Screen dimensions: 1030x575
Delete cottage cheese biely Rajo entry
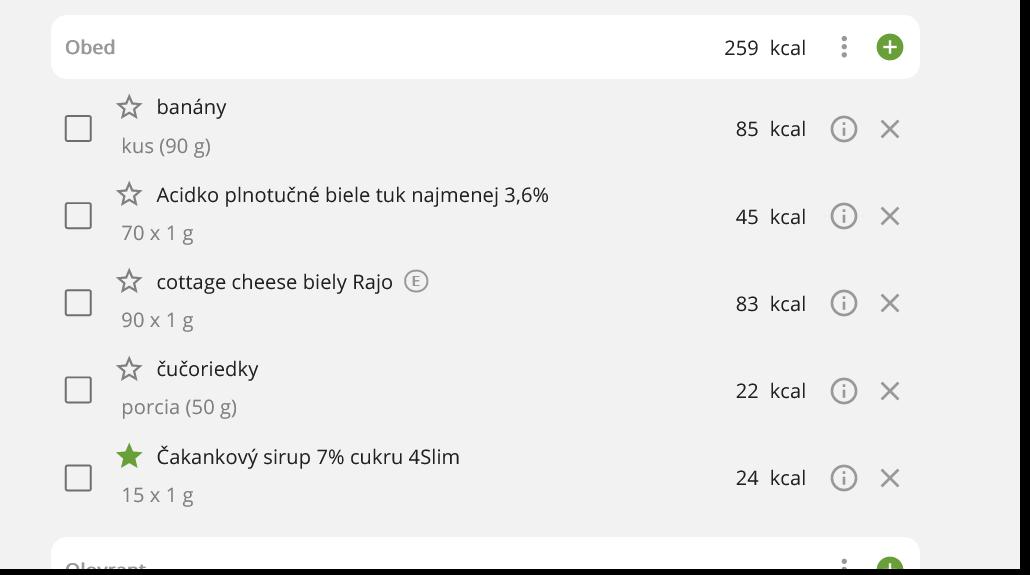[889, 303]
